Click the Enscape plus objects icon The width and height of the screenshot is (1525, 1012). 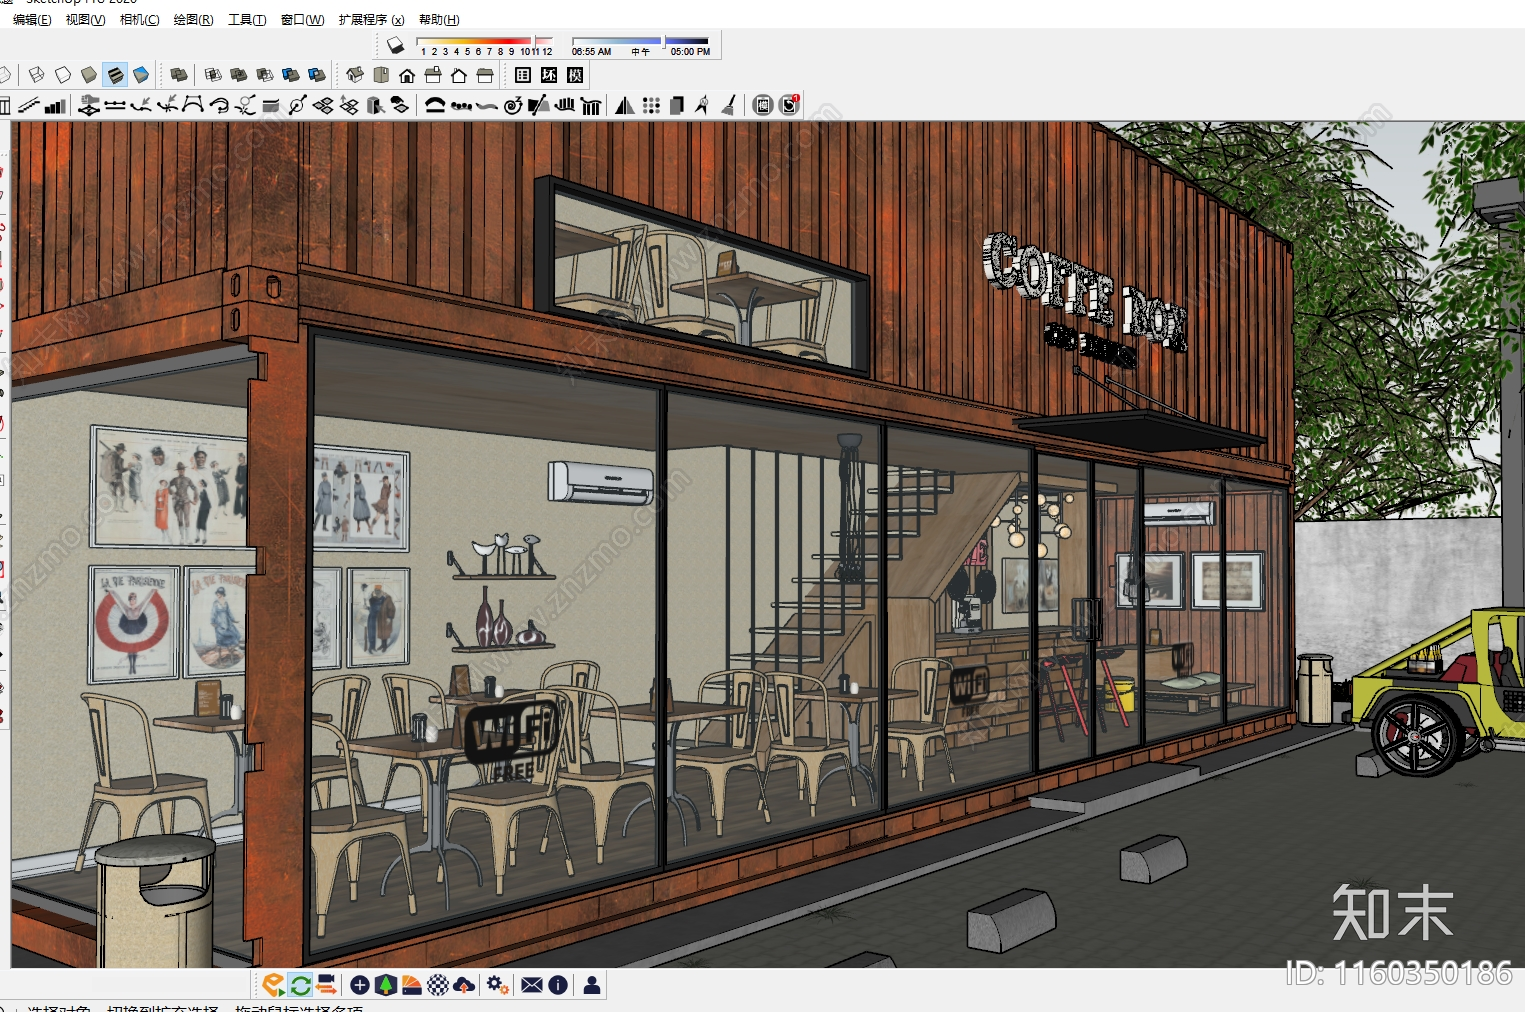pyautogui.click(x=360, y=985)
